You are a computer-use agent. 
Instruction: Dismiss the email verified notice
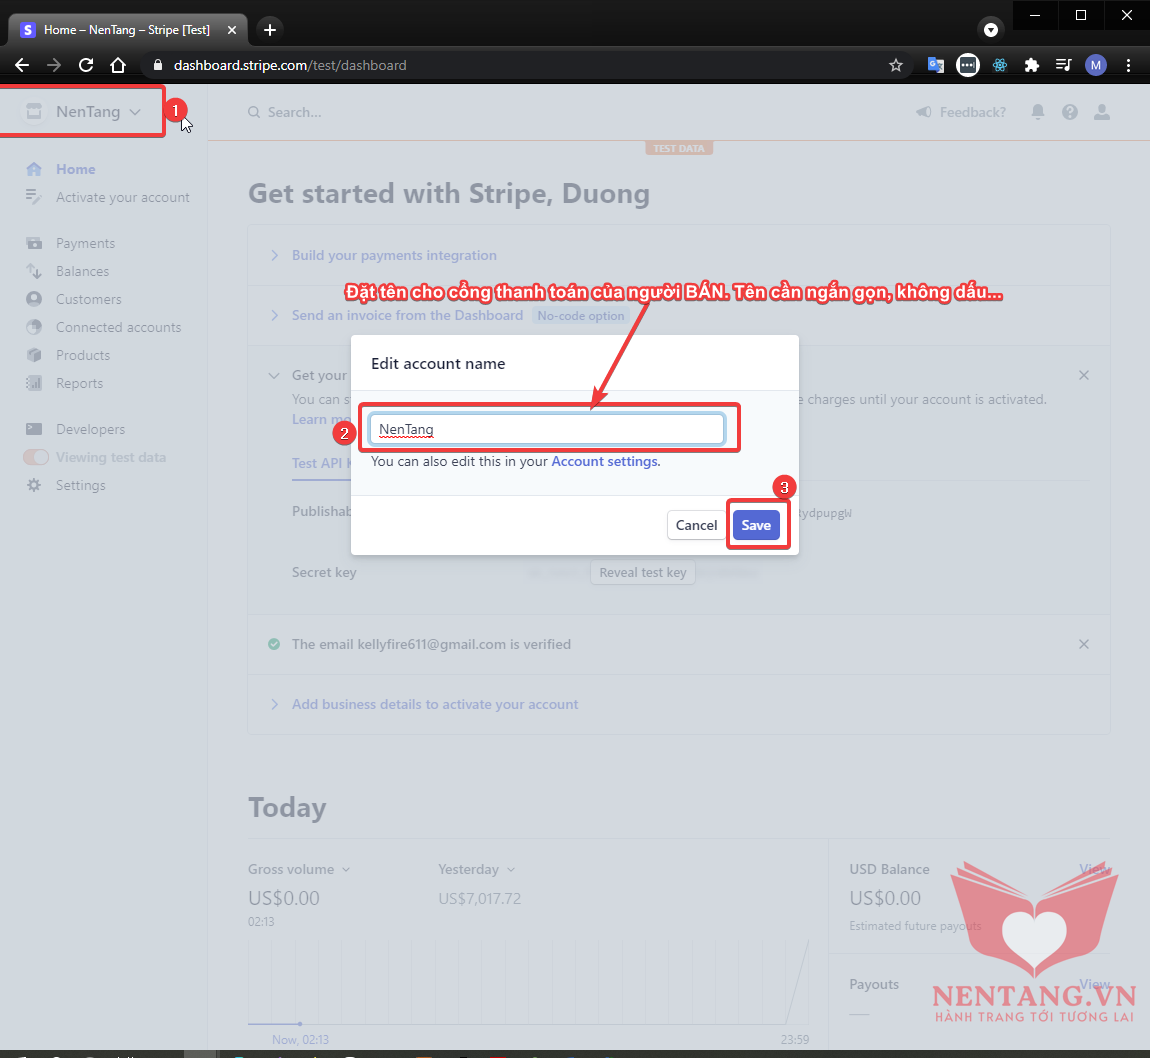(x=1084, y=644)
